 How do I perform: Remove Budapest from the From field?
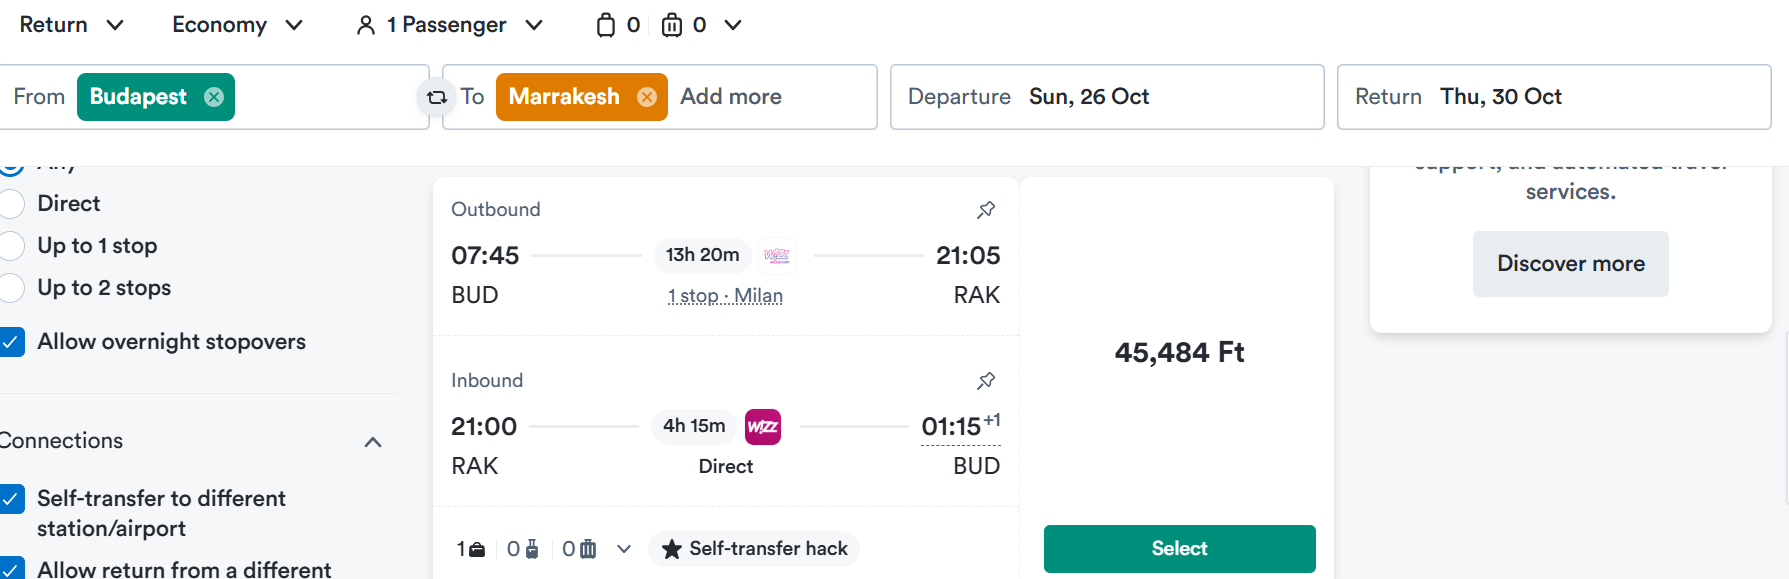(x=214, y=97)
